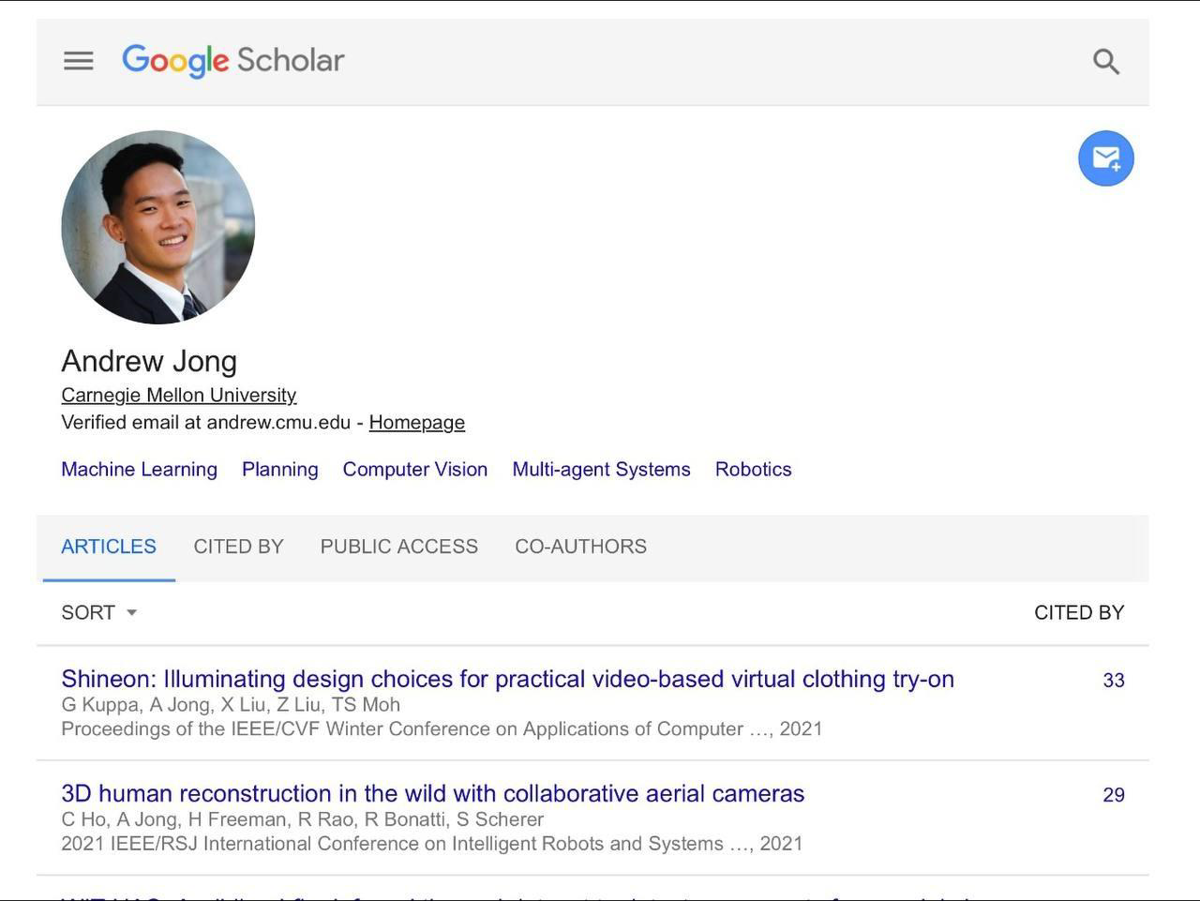Image resolution: width=1200 pixels, height=901 pixels.
Task: Select the Machine Learning interest tag
Action: point(139,469)
